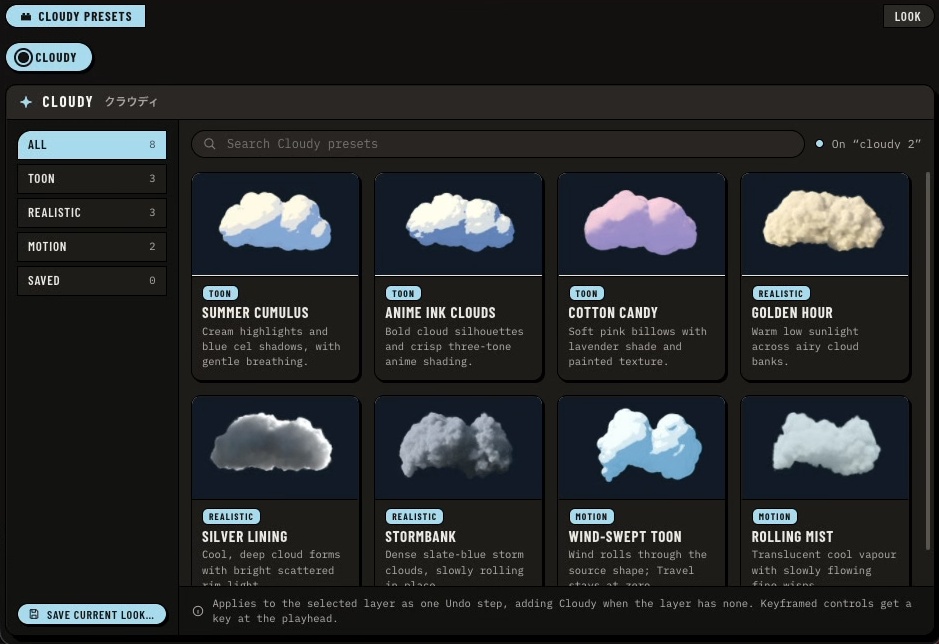Toggle the Cloudy radio pill

(49, 58)
